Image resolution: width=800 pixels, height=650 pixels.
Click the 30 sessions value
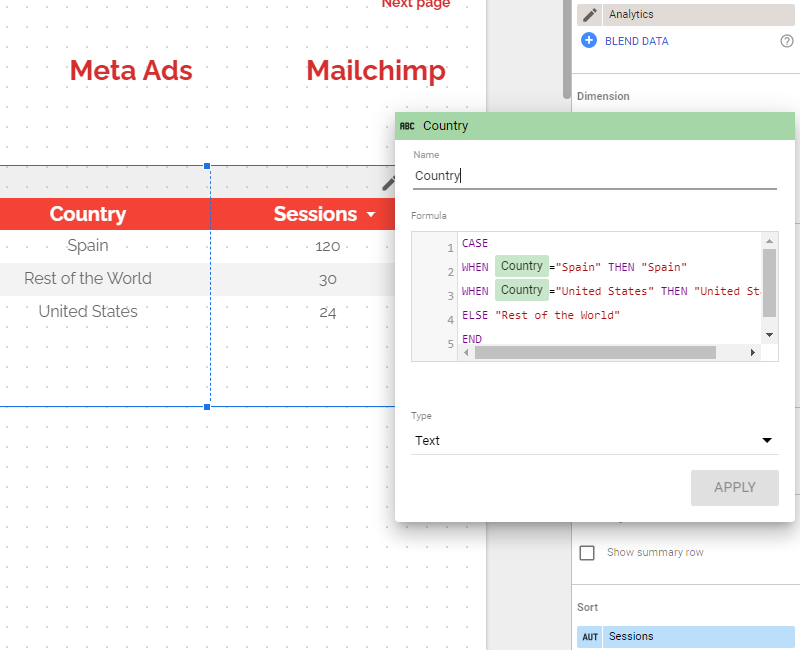tap(328, 280)
